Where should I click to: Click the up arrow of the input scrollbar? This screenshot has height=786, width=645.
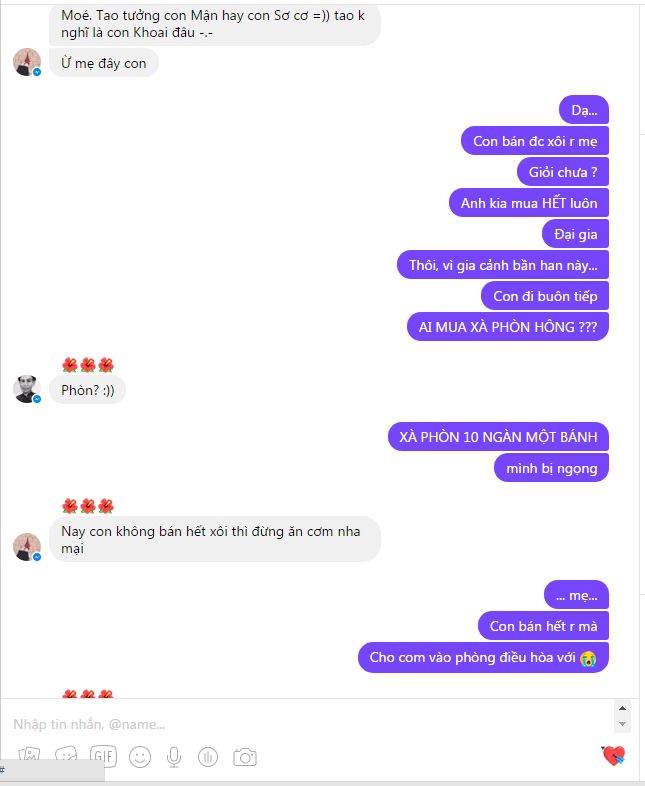pyautogui.click(x=622, y=708)
